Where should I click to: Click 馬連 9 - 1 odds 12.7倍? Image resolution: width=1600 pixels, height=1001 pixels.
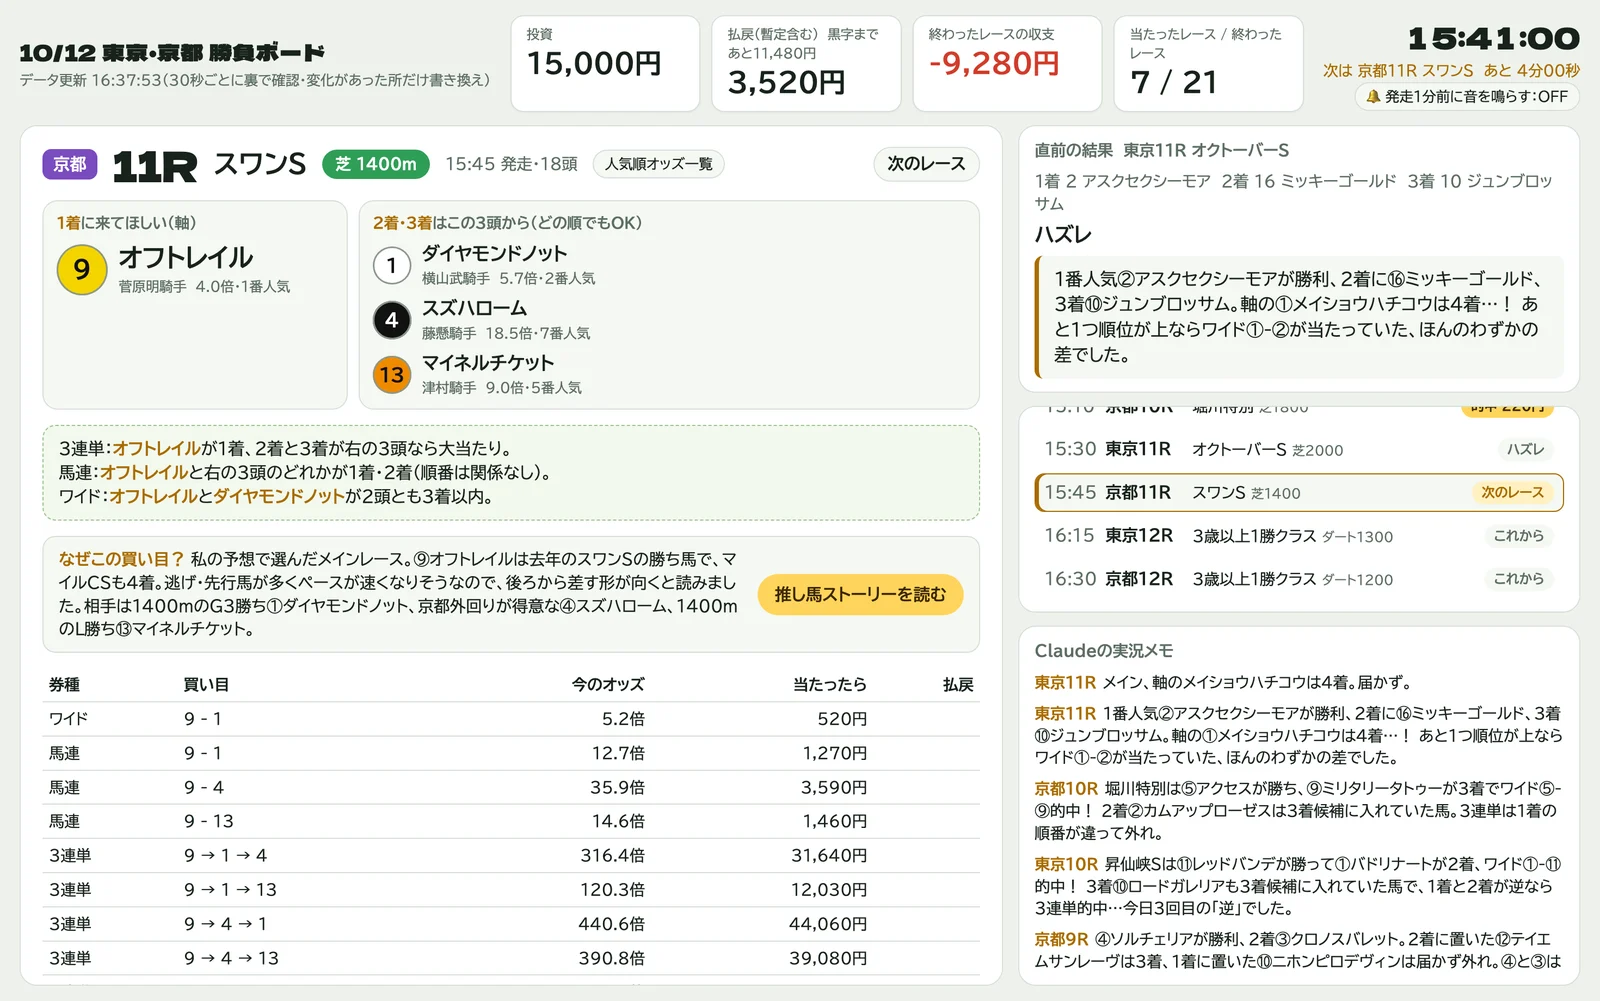point(617,753)
